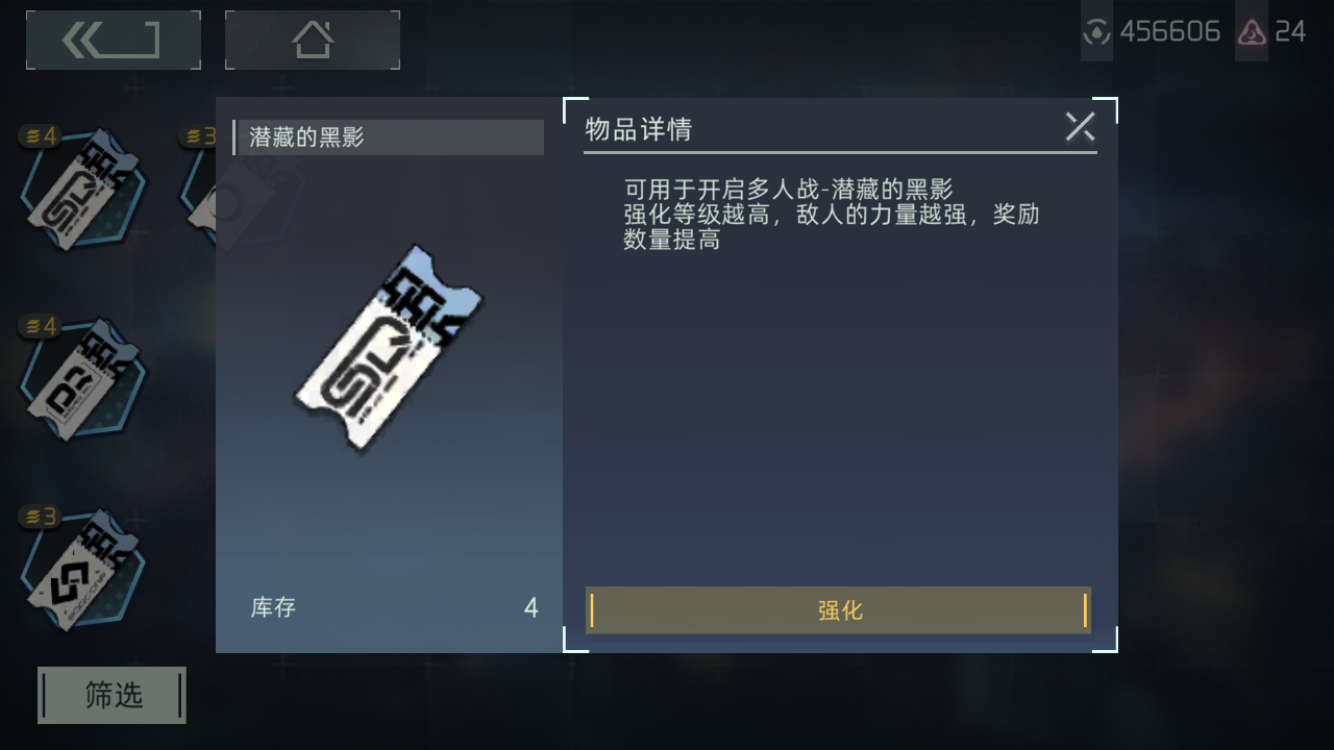This screenshot has height=750, width=1334.
Task: Return to the home screen via house icon
Action: click(312, 40)
